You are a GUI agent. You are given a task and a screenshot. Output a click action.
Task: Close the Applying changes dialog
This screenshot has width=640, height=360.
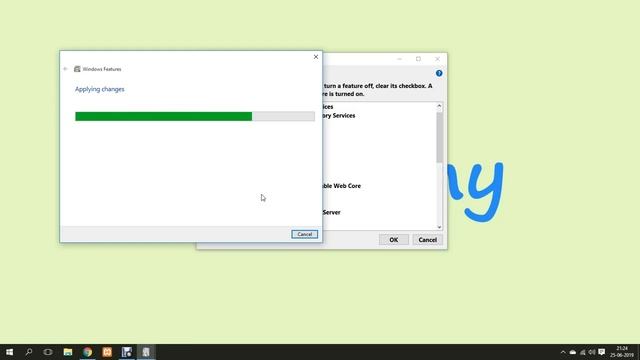click(316, 57)
